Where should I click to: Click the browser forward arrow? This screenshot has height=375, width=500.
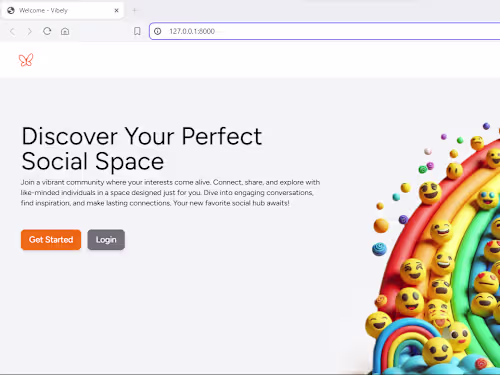(x=30, y=31)
